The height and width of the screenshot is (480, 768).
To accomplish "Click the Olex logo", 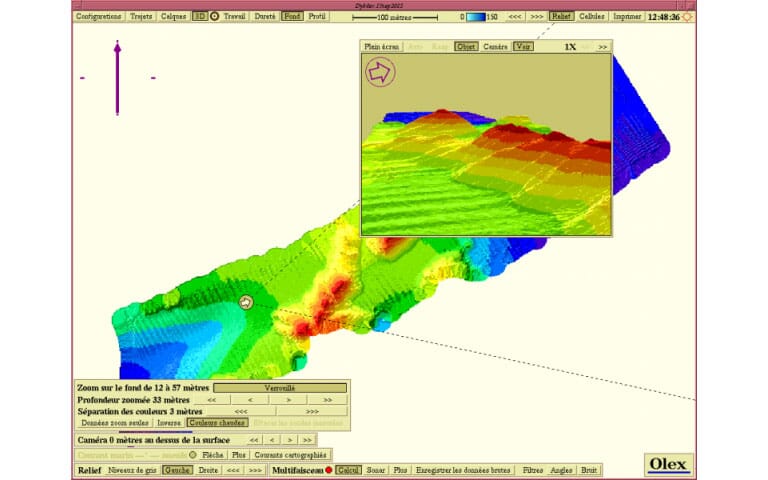I will point(668,464).
